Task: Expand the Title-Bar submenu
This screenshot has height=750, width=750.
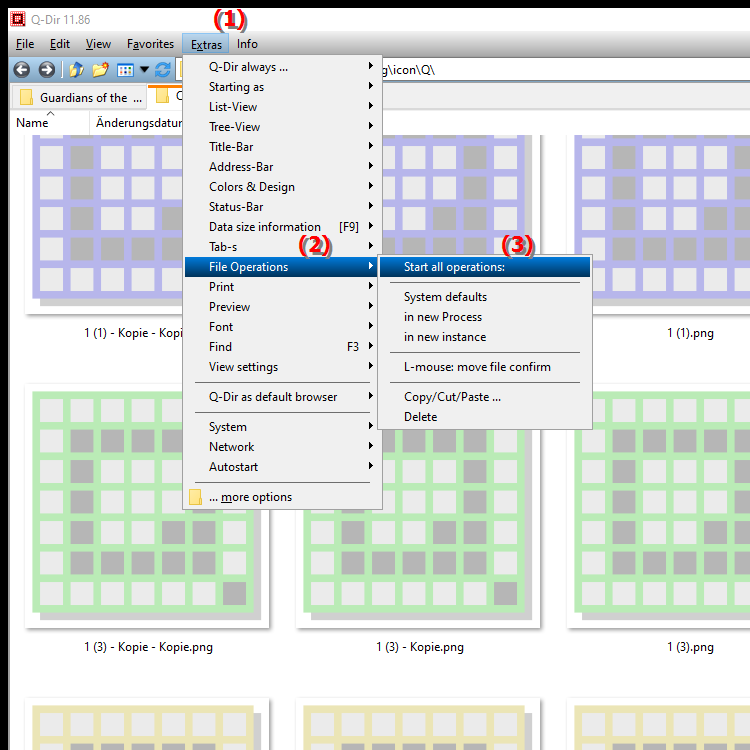Action: tap(283, 147)
